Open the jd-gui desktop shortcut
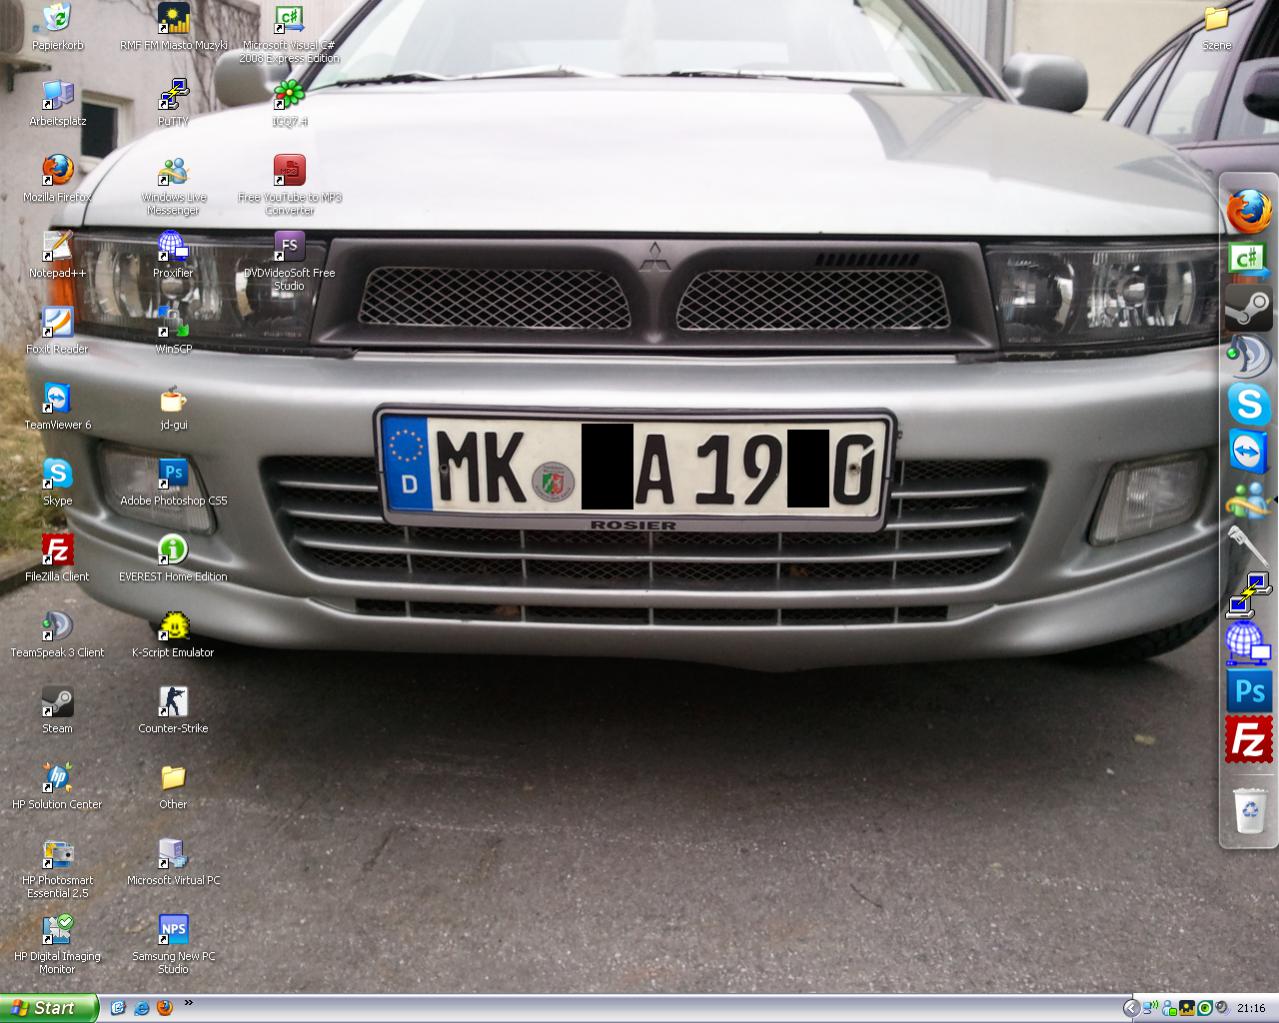This screenshot has width=1279, height=1023. [x=173, y=407]
